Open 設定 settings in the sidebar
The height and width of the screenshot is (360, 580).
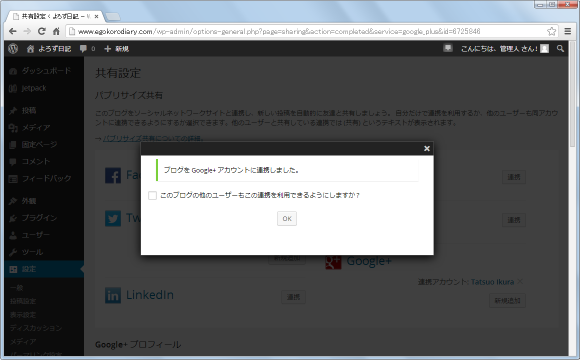[44, 269]
